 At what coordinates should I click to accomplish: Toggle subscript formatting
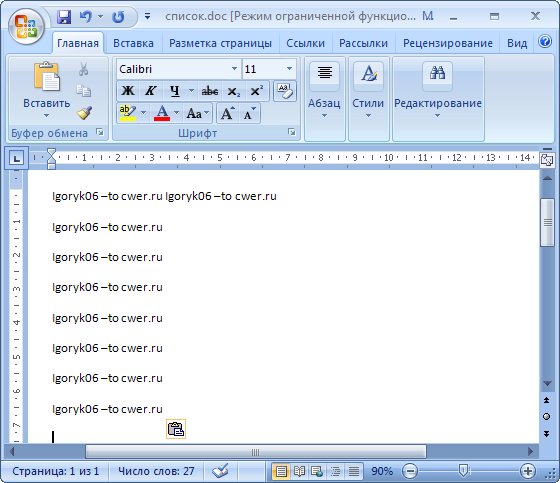(234, 91)
